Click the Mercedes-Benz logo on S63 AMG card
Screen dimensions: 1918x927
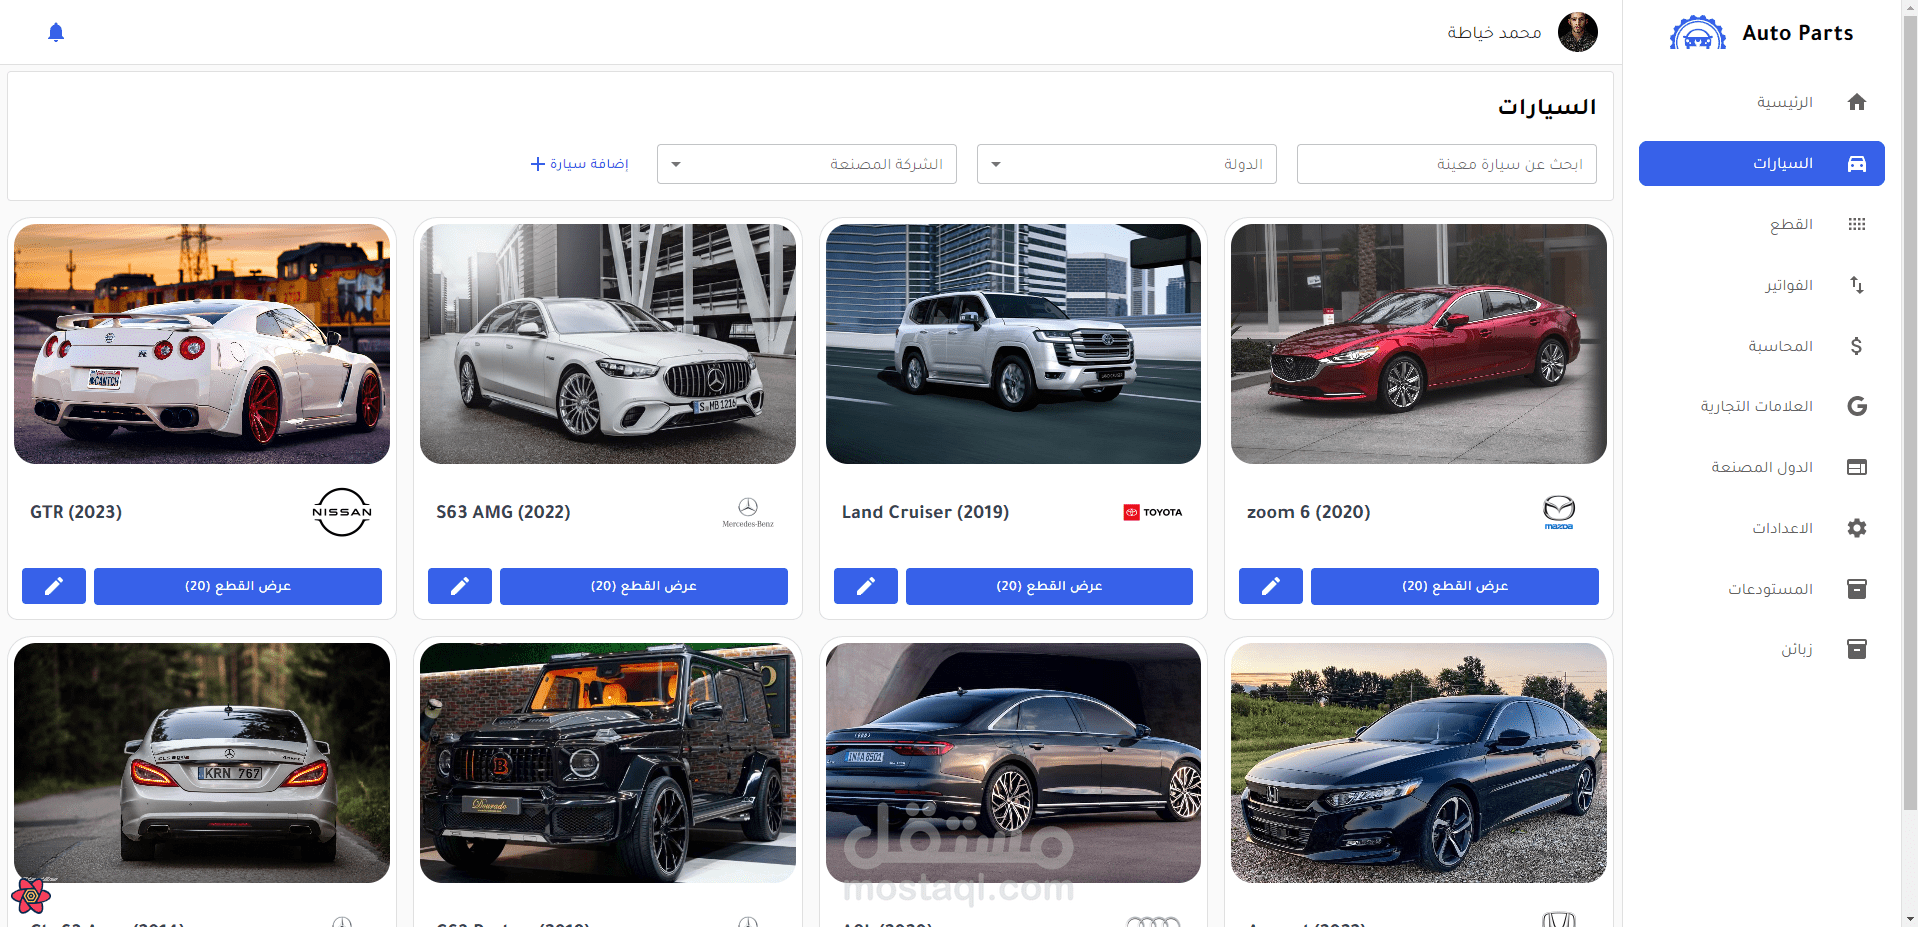pos(748,512)
